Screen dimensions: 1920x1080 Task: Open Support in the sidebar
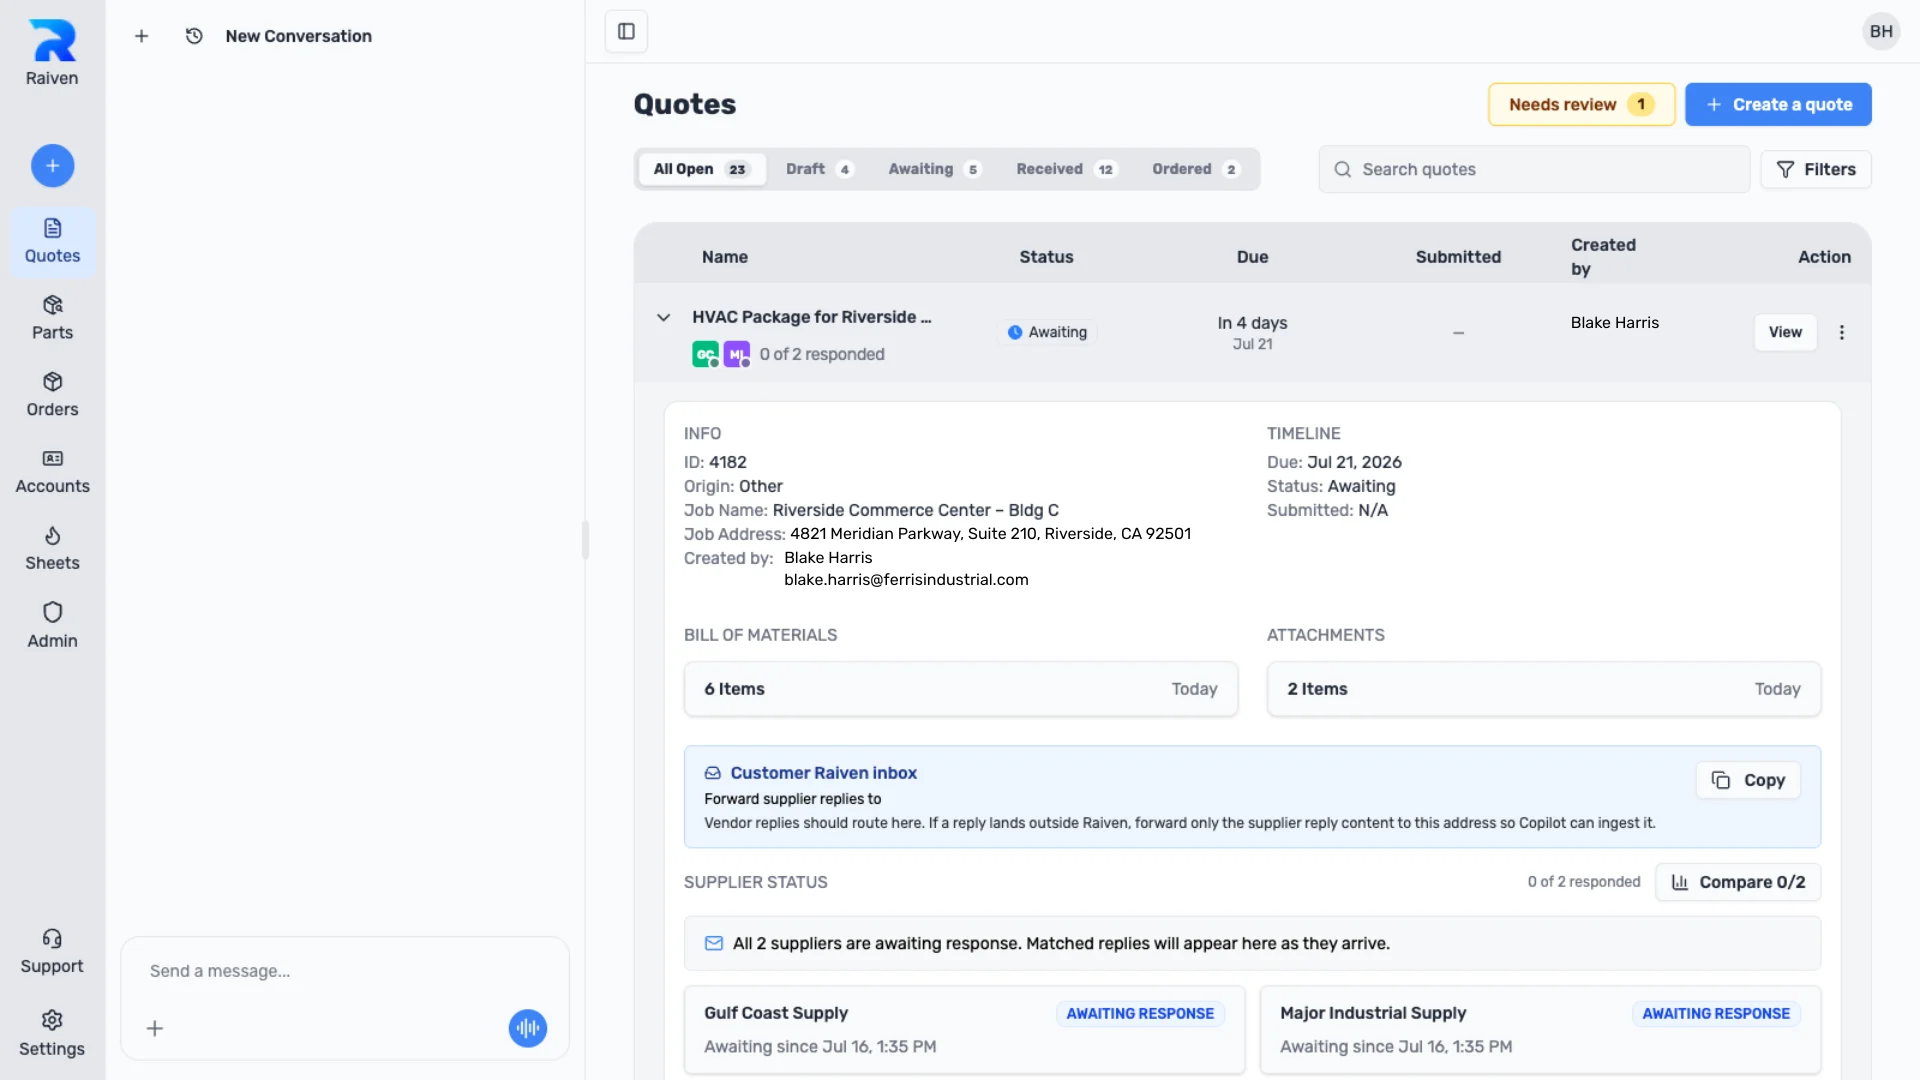click(x=52, y=952)
